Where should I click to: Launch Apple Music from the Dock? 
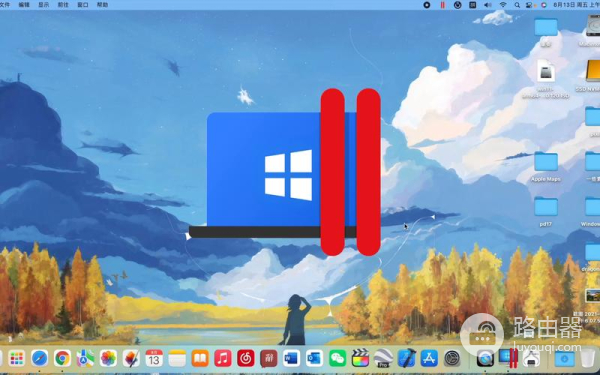click(223, 359)
